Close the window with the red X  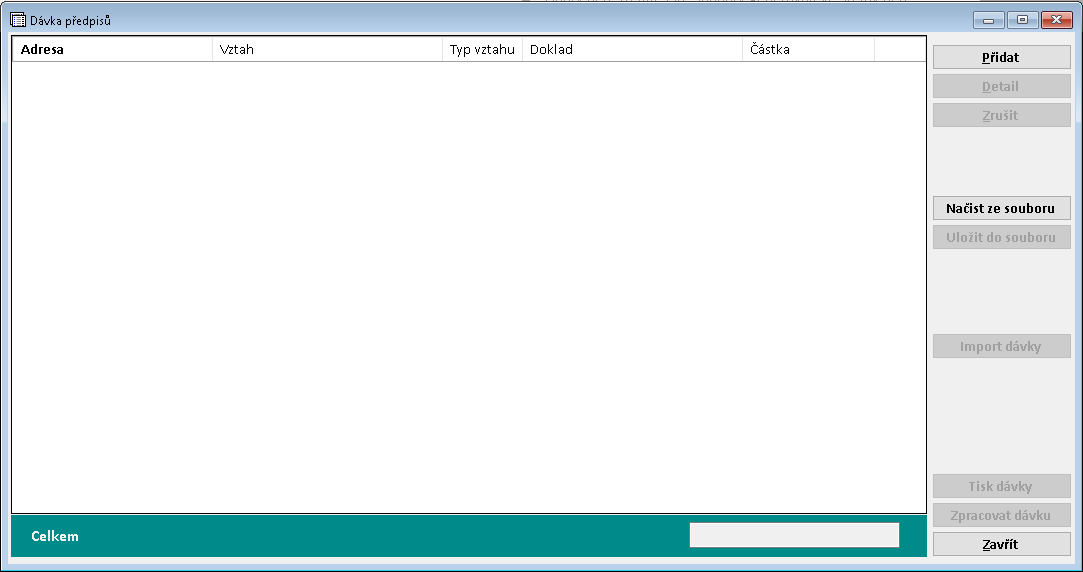[1056, 20]
